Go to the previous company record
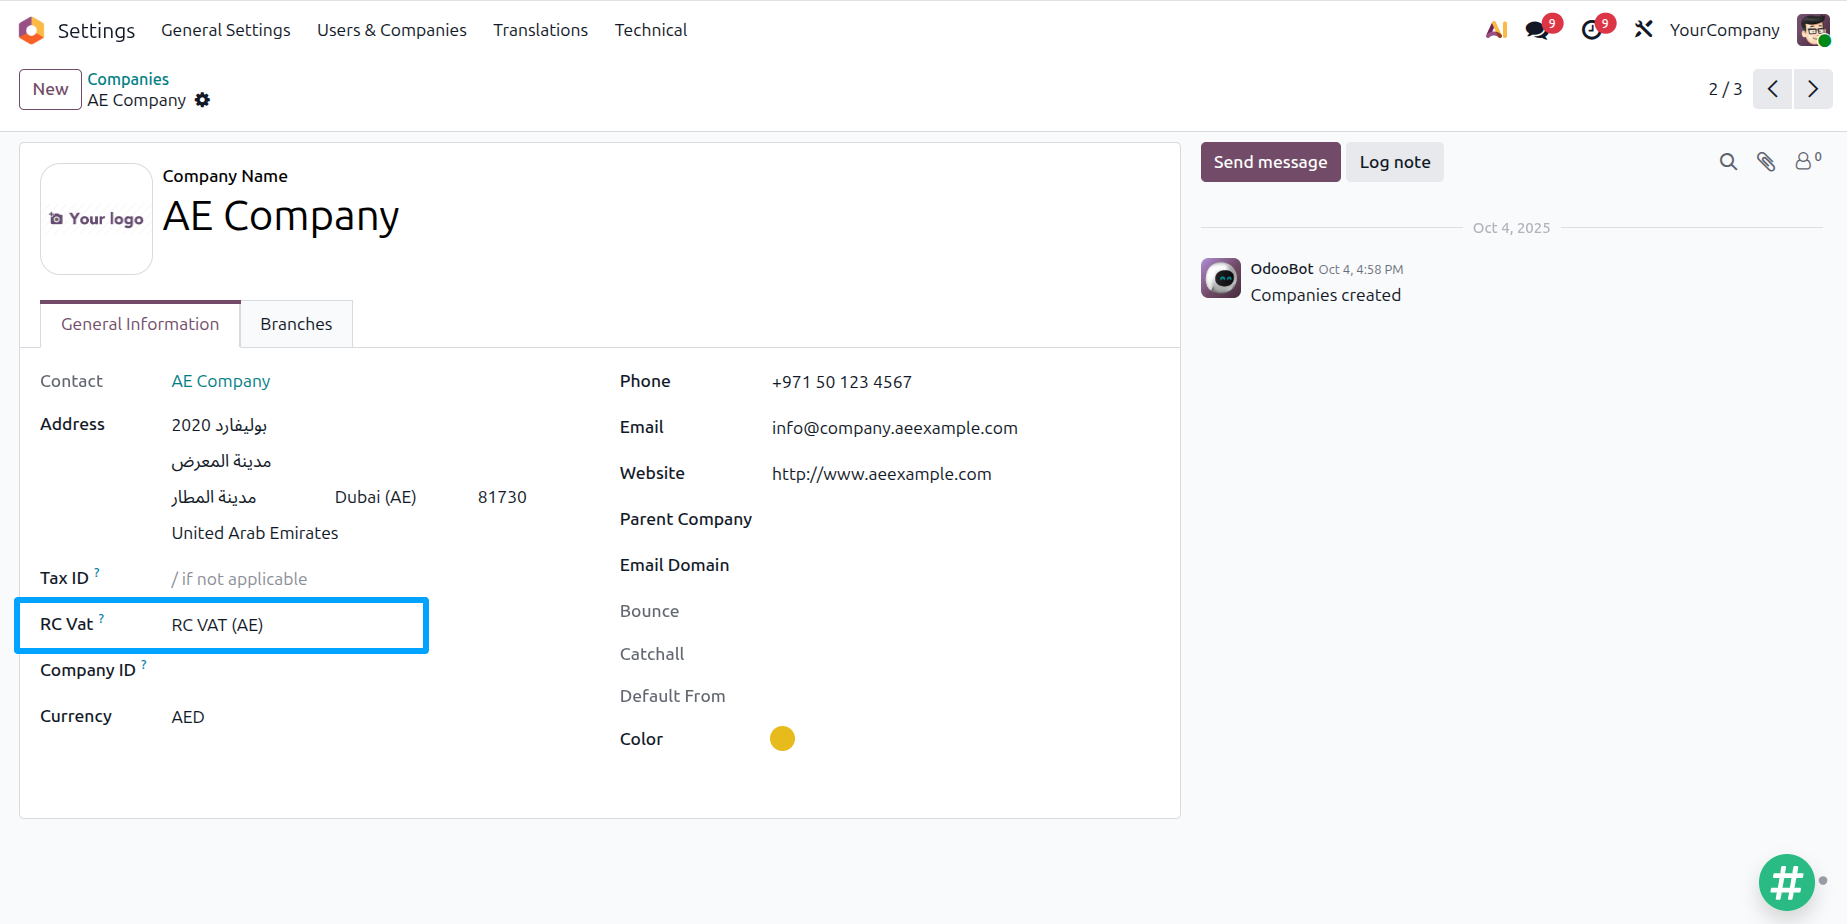Screen dimensions: 1847x924 1773,89
